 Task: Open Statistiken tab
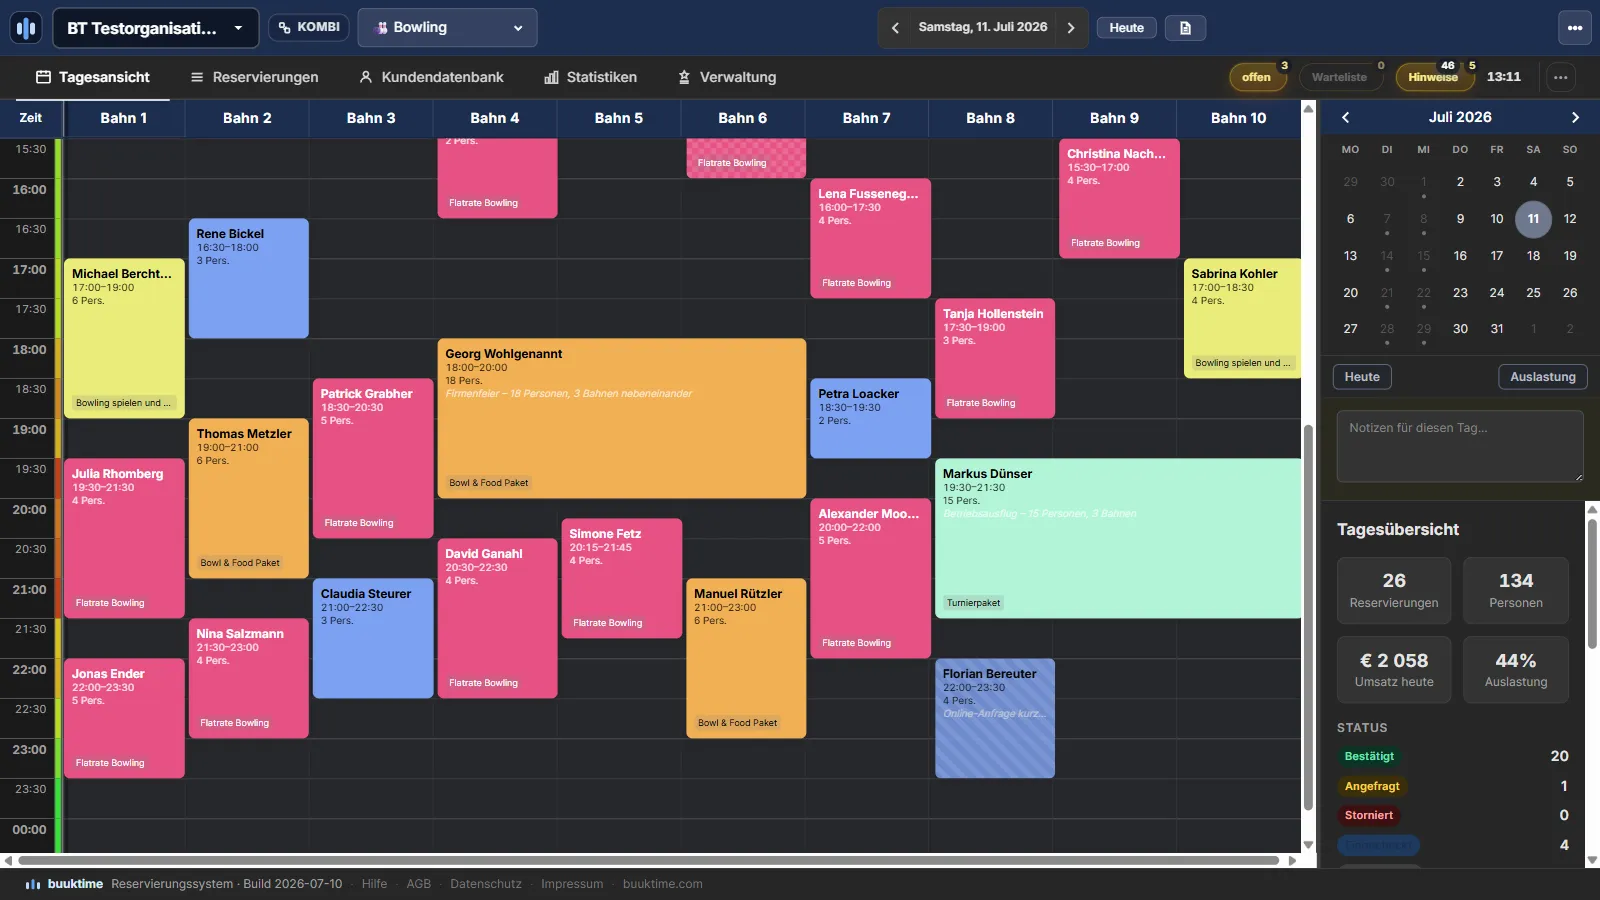pyautogui.click(x=590, y=77)
